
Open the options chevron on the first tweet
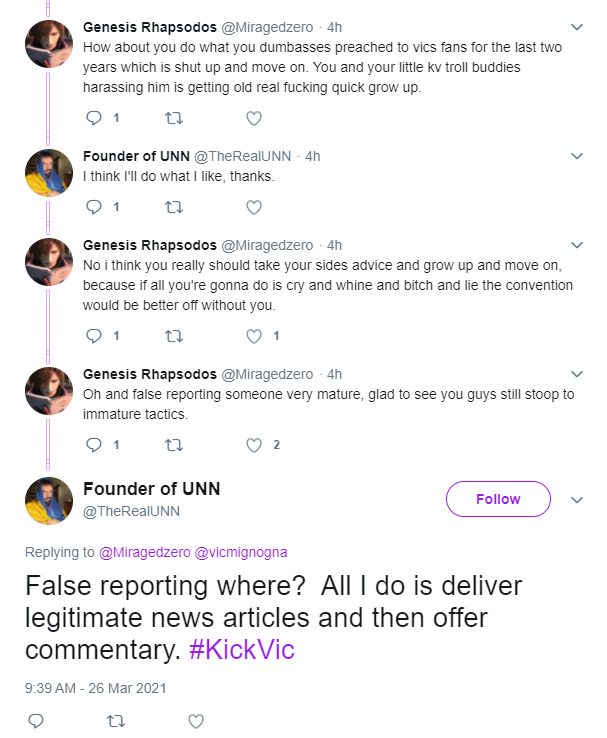[x=577, y=27]
